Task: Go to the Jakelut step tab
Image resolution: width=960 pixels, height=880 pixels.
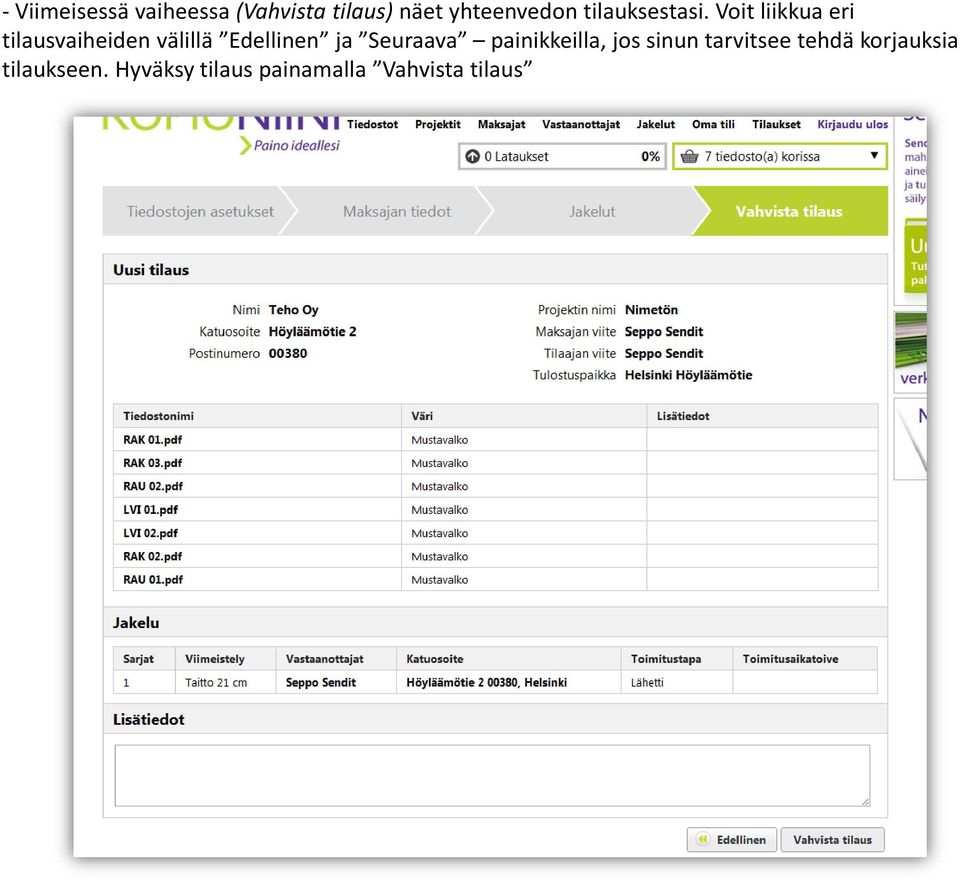Action: (x=592, y=211)
